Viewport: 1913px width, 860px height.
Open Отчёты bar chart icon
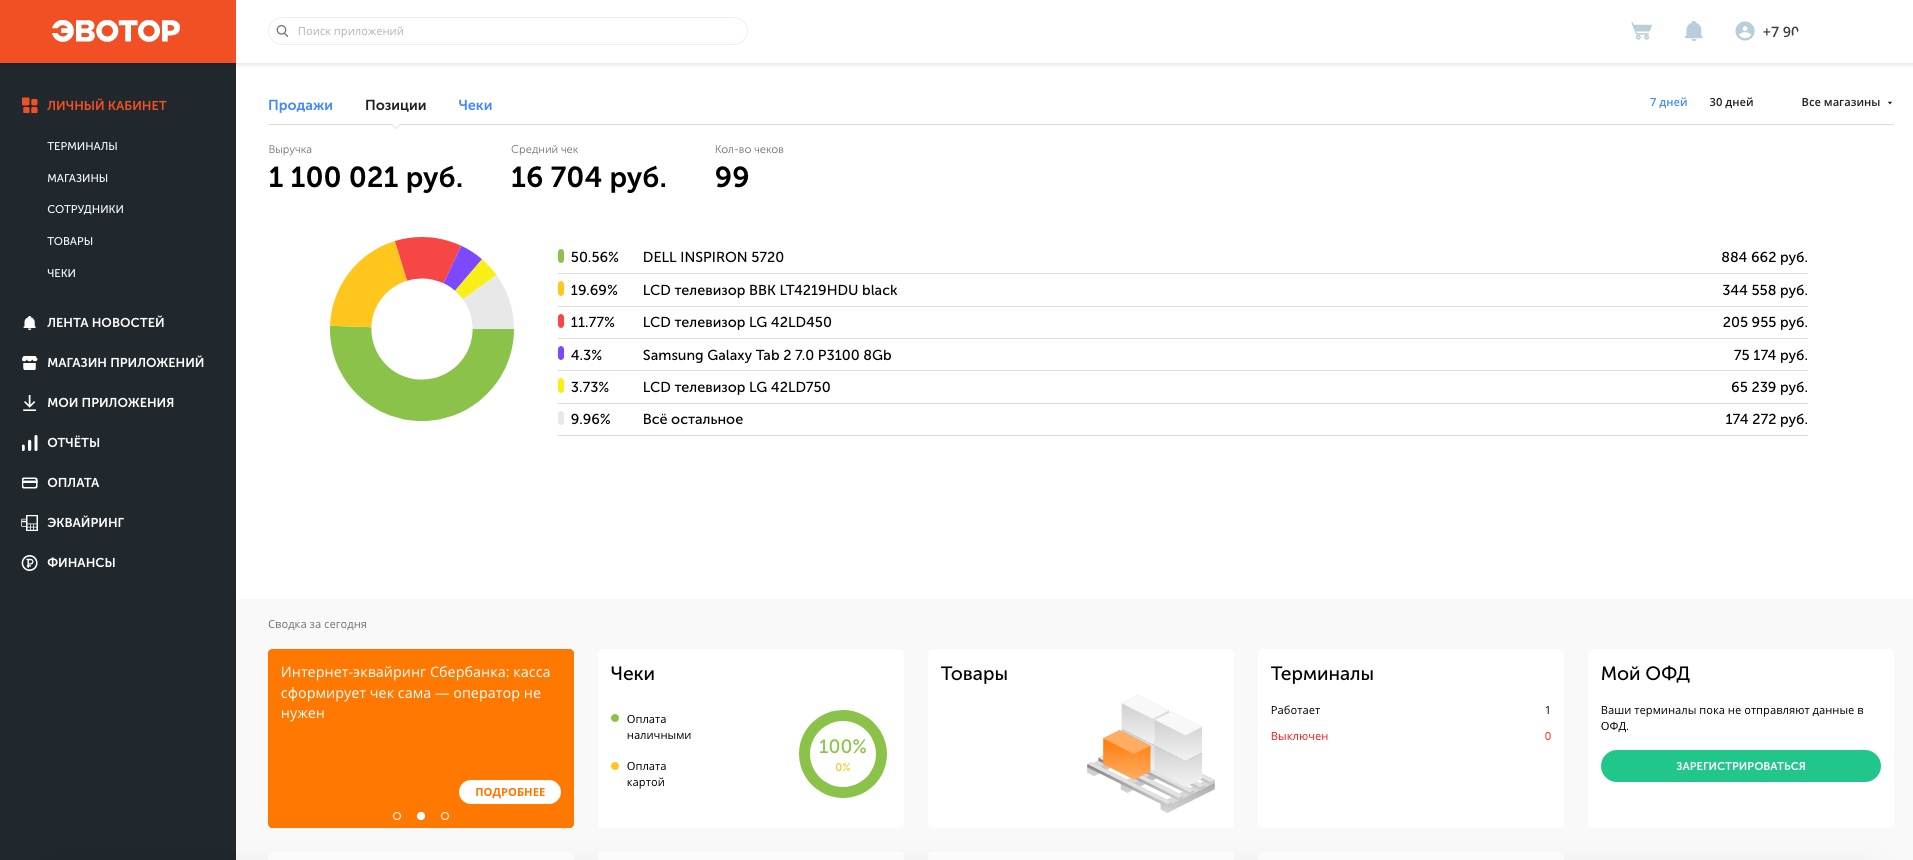pos(30,443)
